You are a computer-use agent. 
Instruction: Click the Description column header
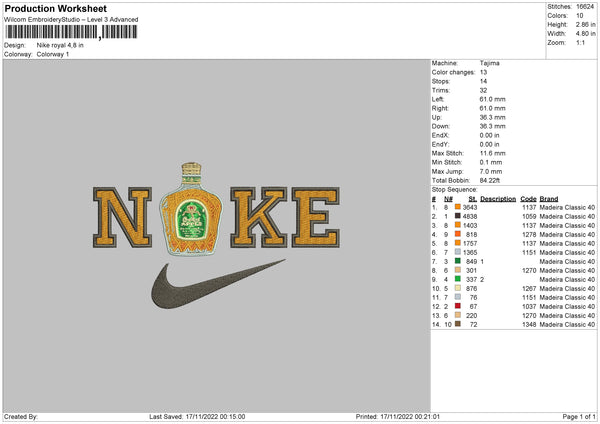498,199
